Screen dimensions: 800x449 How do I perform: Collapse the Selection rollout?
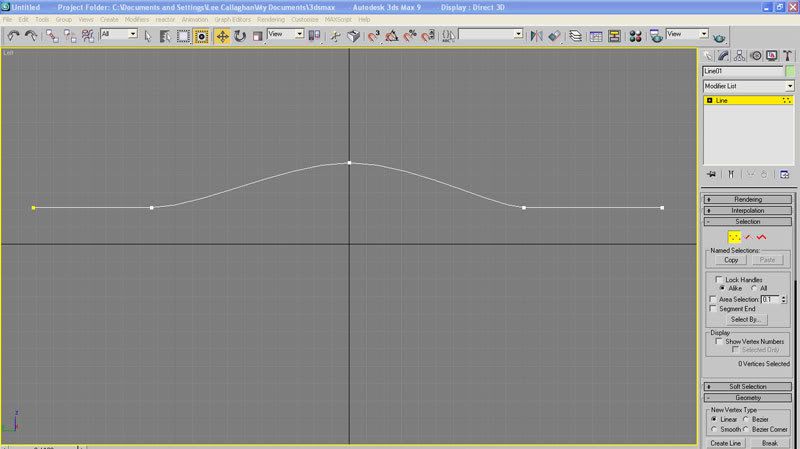(748, 222)
